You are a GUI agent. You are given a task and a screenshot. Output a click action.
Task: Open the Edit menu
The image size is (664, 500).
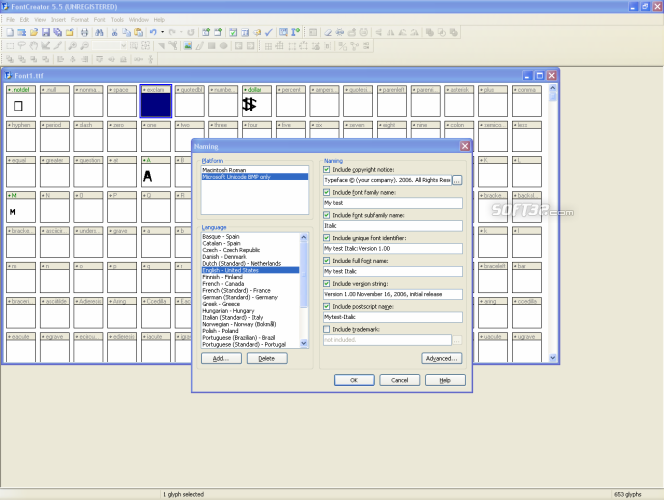click(x=24, y=19)
